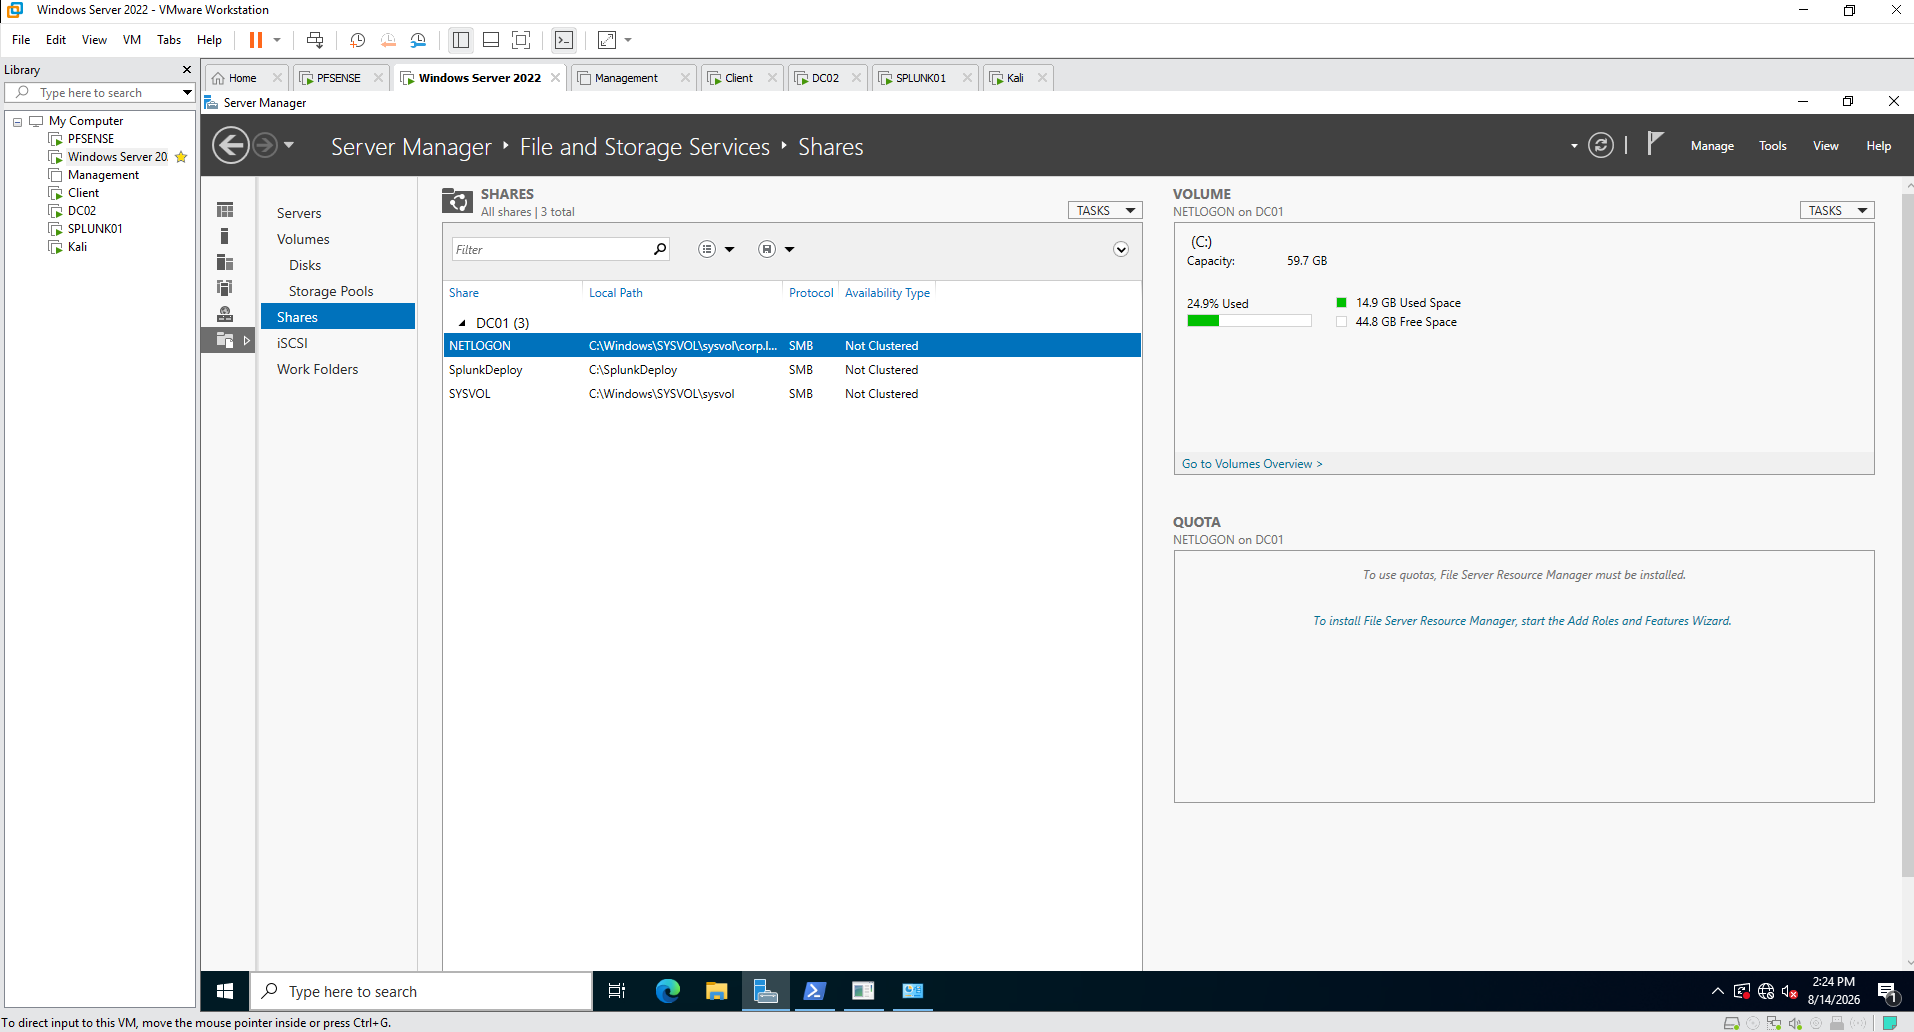Open the snapshot manager
The image size is (1914, 1032).
click(x=418, y=40)
